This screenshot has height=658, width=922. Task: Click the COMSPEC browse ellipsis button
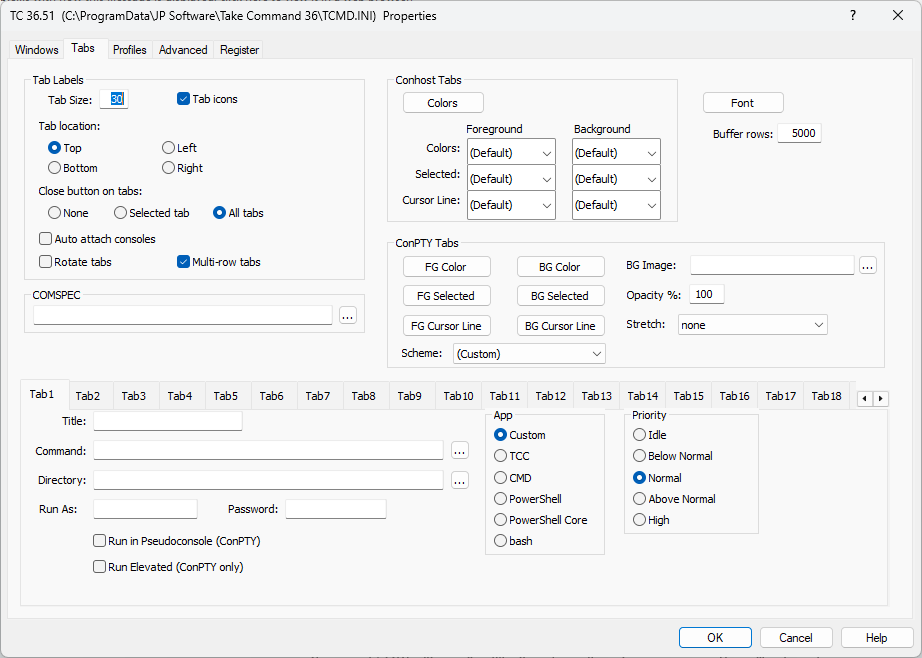(x=348, y=316)
